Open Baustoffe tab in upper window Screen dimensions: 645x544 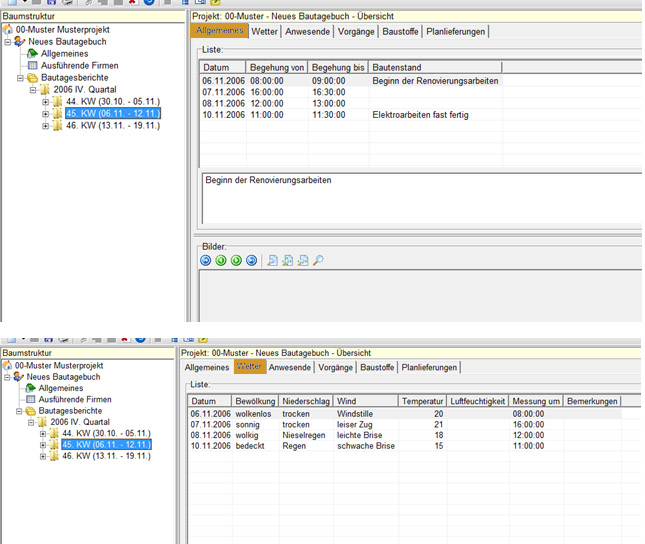(400, 32)
